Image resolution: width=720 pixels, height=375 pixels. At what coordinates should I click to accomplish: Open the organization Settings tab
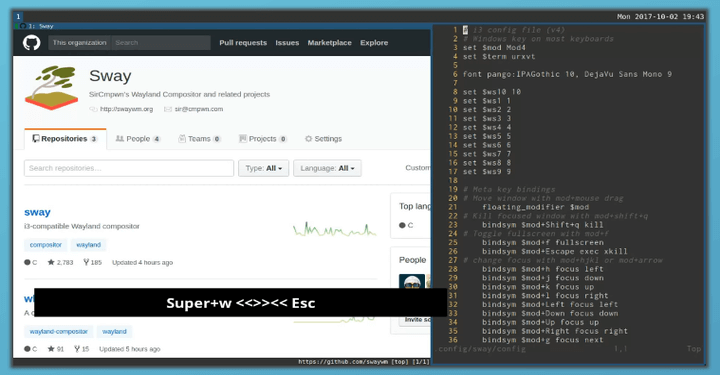pyautogui.click(x=323, y=139)
